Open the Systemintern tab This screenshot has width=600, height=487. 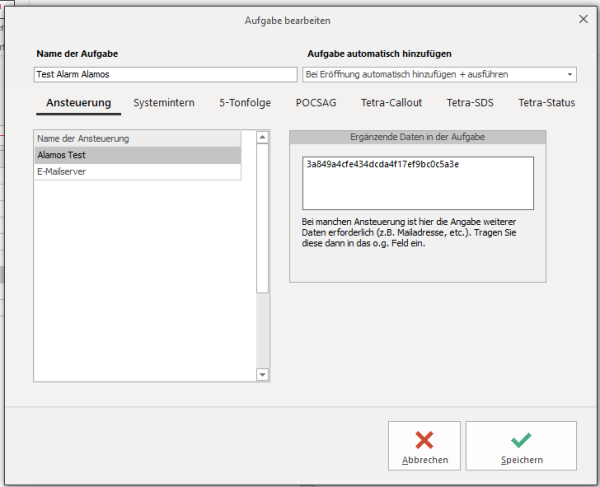coord(164,102)
